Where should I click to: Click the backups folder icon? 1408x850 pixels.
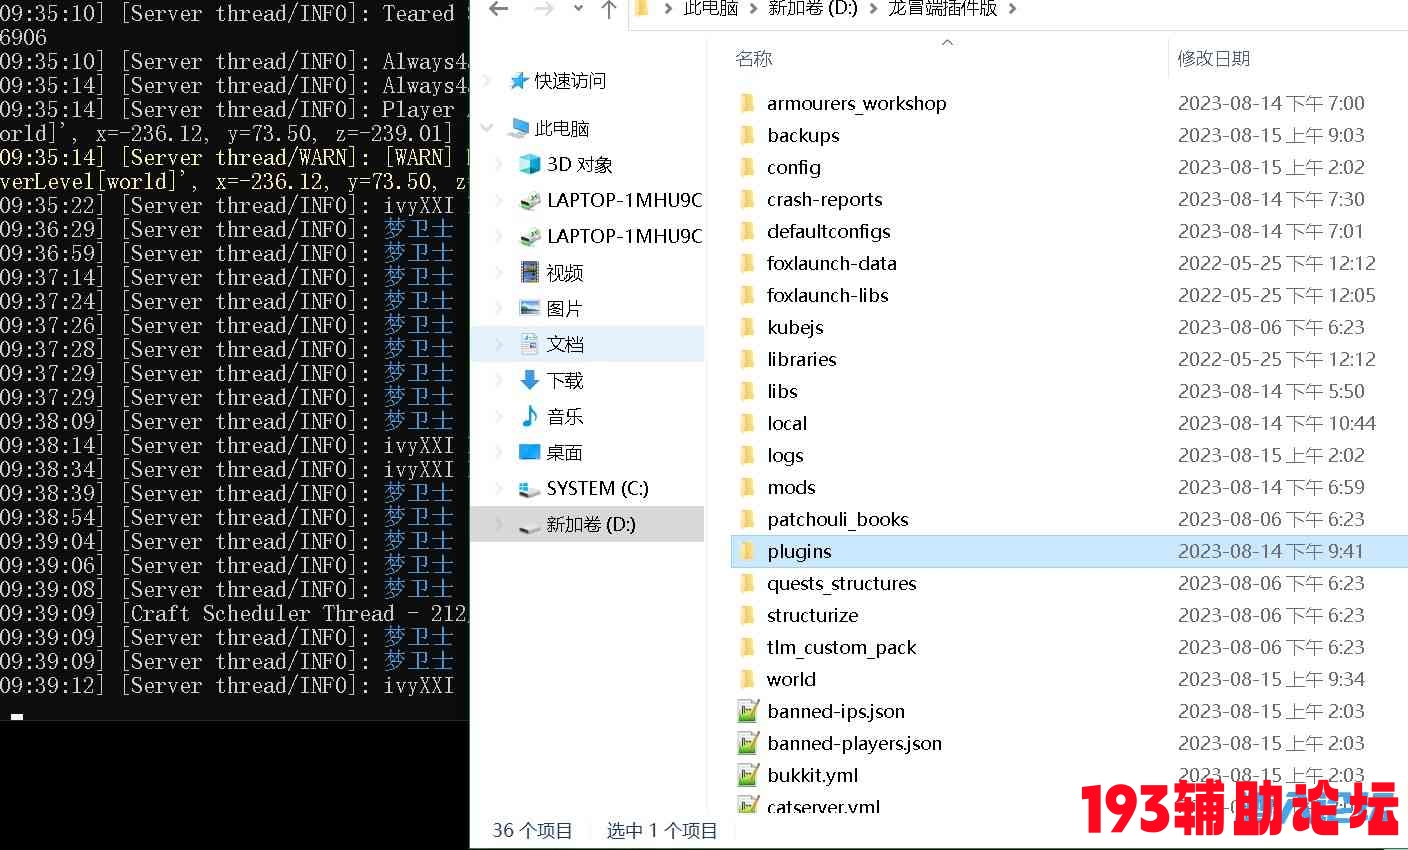[x=747, y=135]
